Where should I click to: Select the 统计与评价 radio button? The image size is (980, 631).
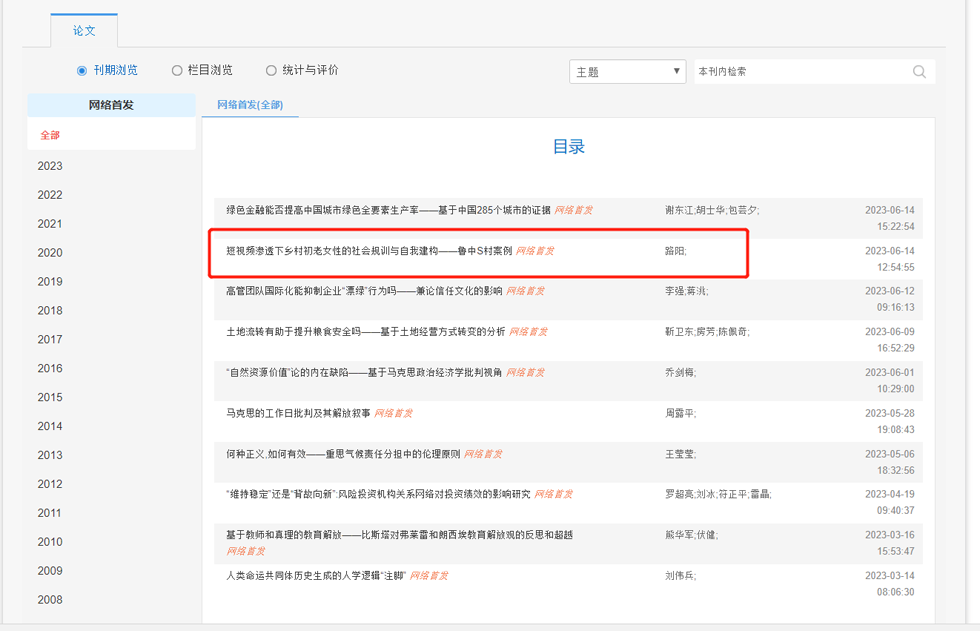coord(271,71)
